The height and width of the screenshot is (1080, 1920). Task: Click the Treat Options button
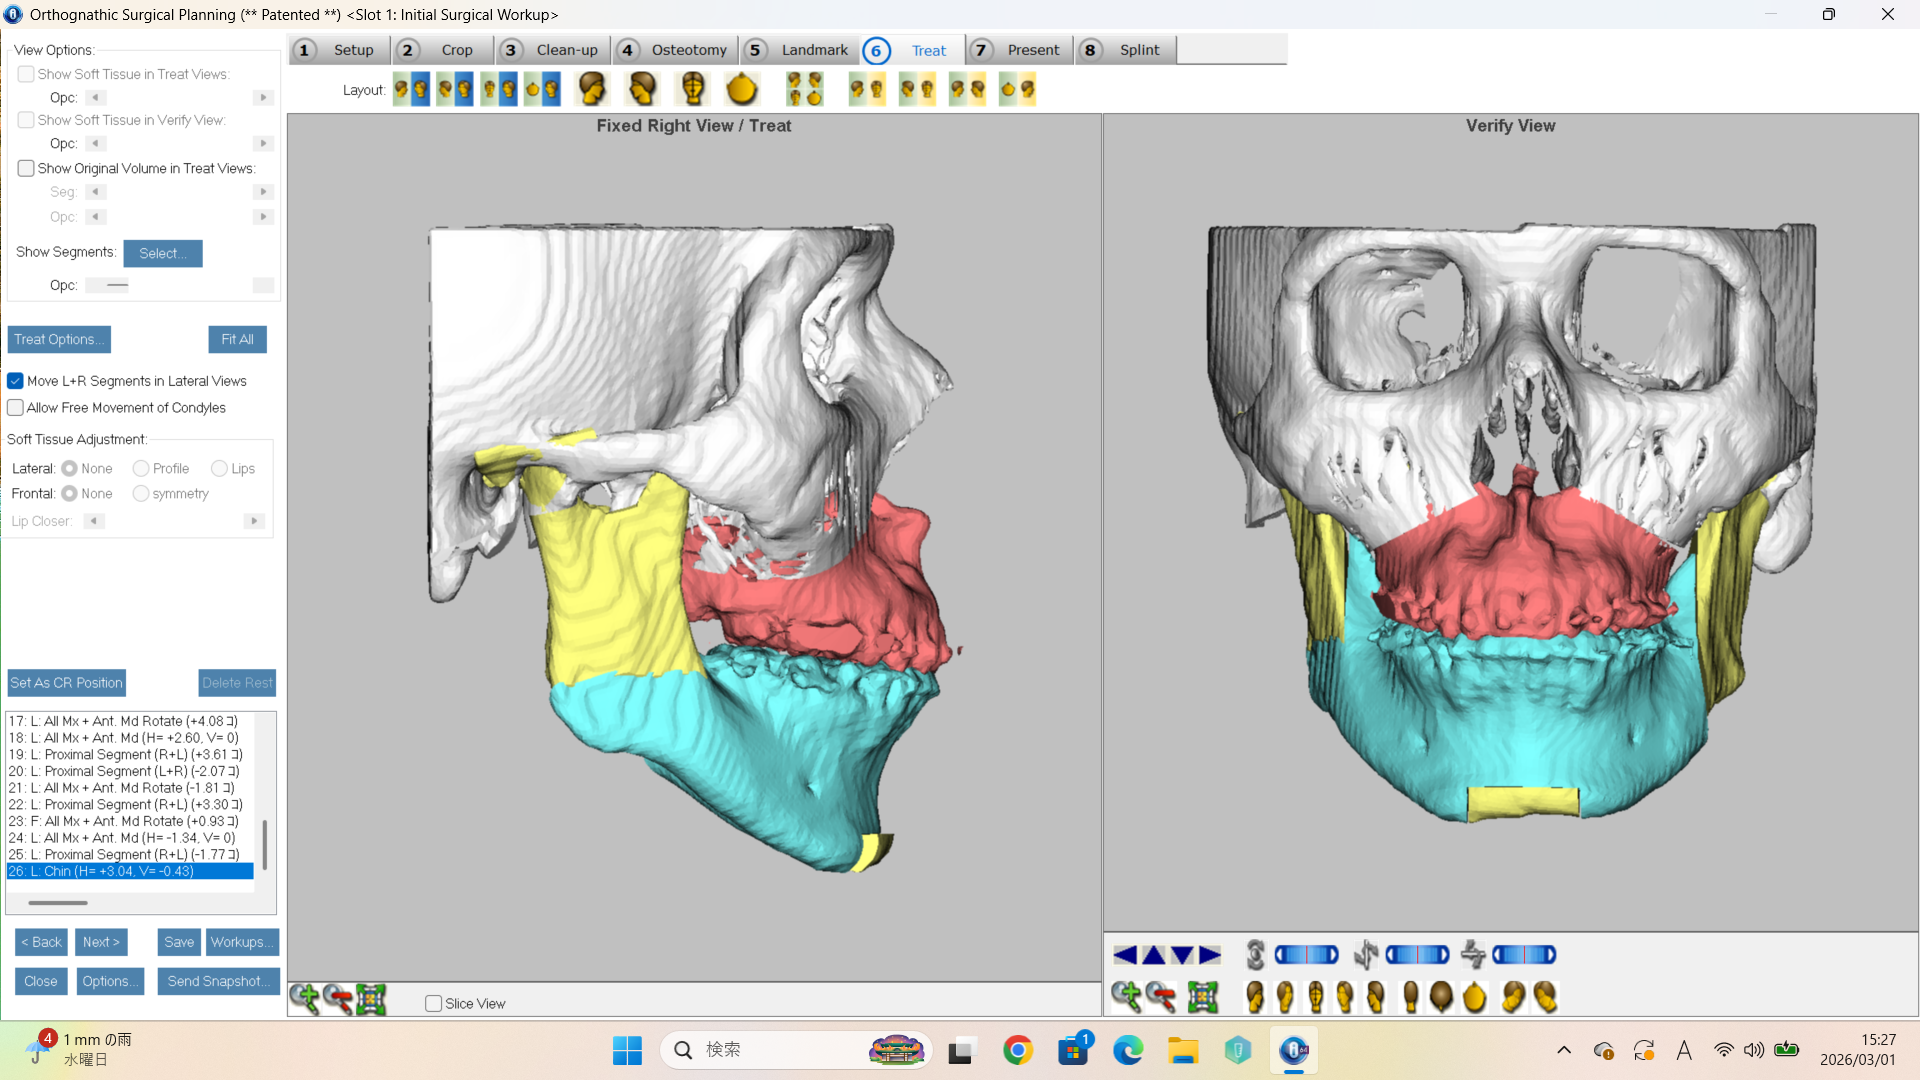[59, 339]
